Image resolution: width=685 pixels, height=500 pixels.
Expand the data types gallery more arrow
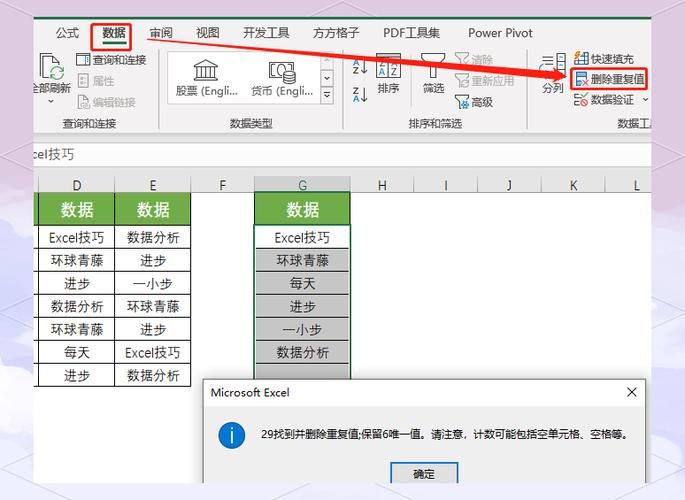(x=327, y=95)
